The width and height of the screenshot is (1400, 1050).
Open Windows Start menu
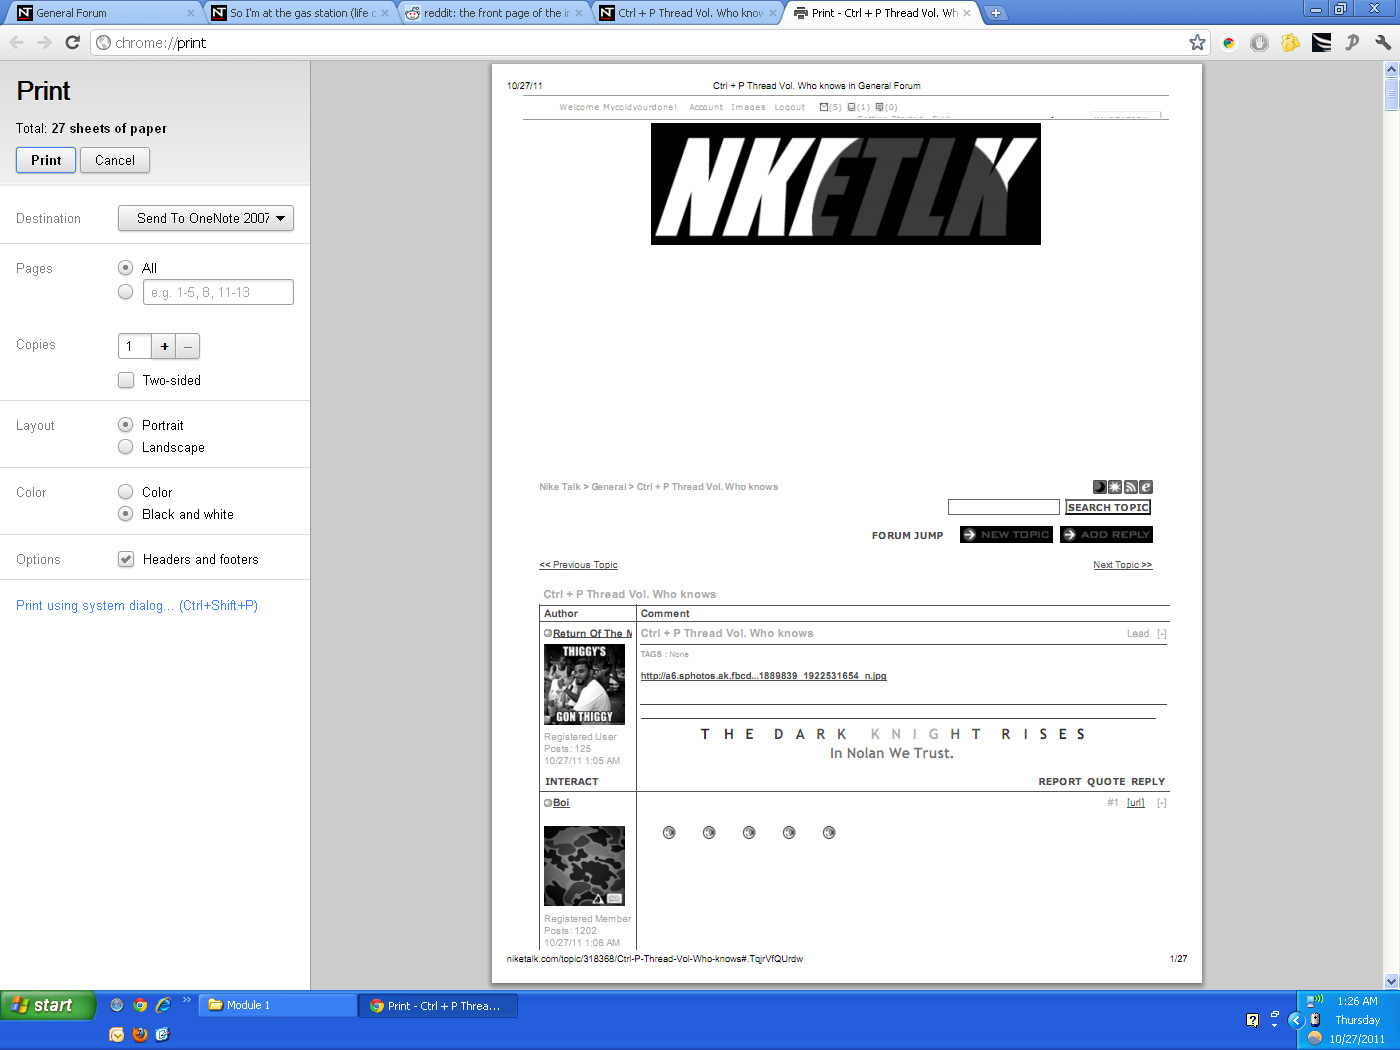click(48, 1005)
